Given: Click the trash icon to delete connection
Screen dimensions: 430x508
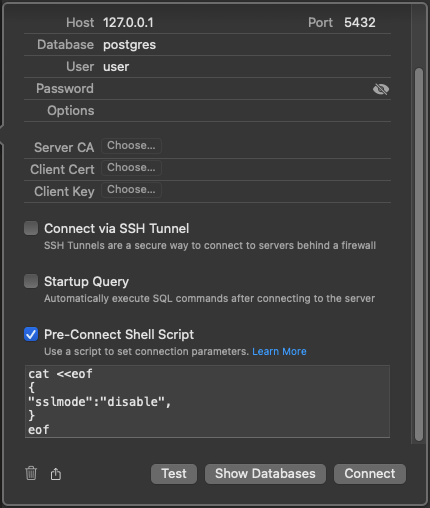Looking at the screenshot, I should pos(31,473).
